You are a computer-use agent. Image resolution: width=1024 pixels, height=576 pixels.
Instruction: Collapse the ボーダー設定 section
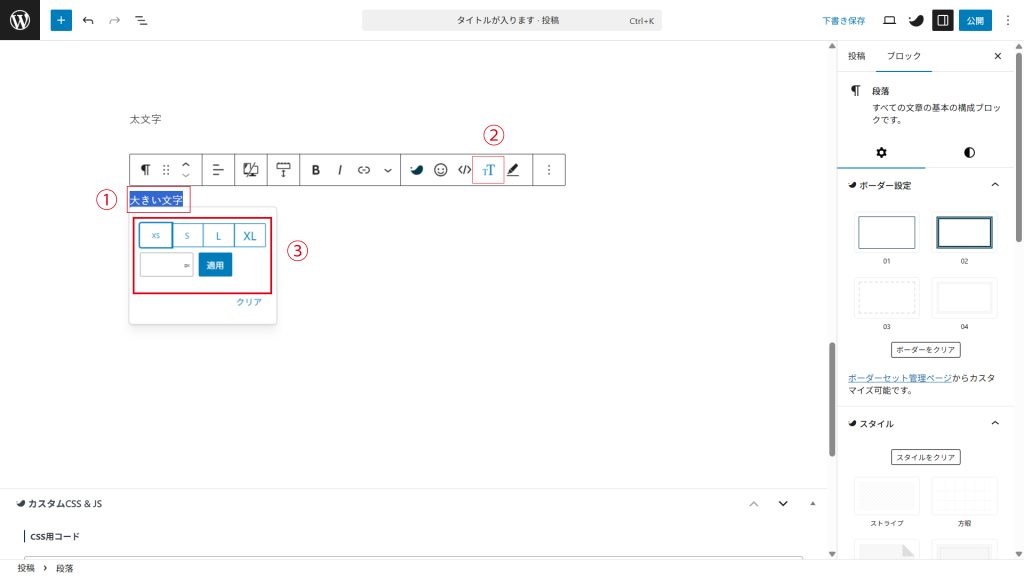994,185
